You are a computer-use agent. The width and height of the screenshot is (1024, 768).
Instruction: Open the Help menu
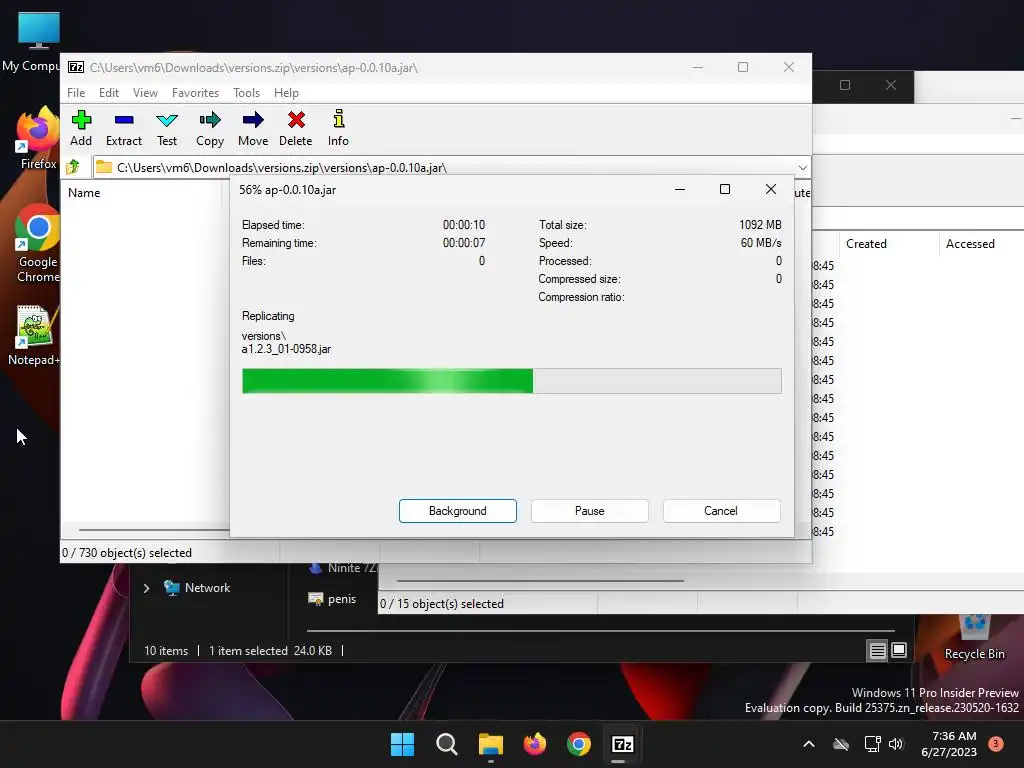[286, 93]
